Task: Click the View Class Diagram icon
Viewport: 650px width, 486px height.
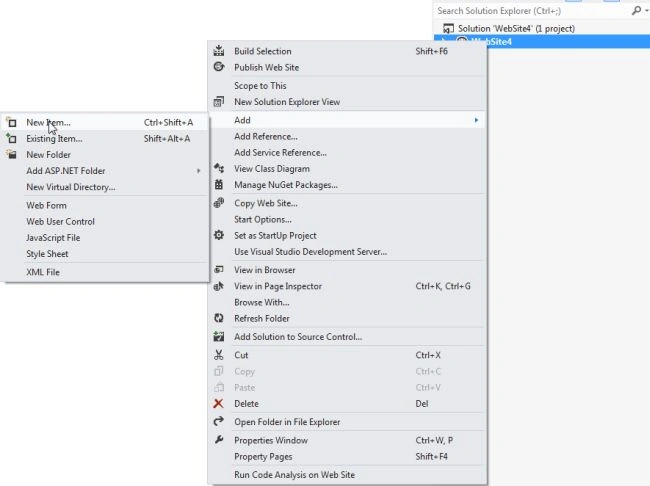Action: coord(219,168)
